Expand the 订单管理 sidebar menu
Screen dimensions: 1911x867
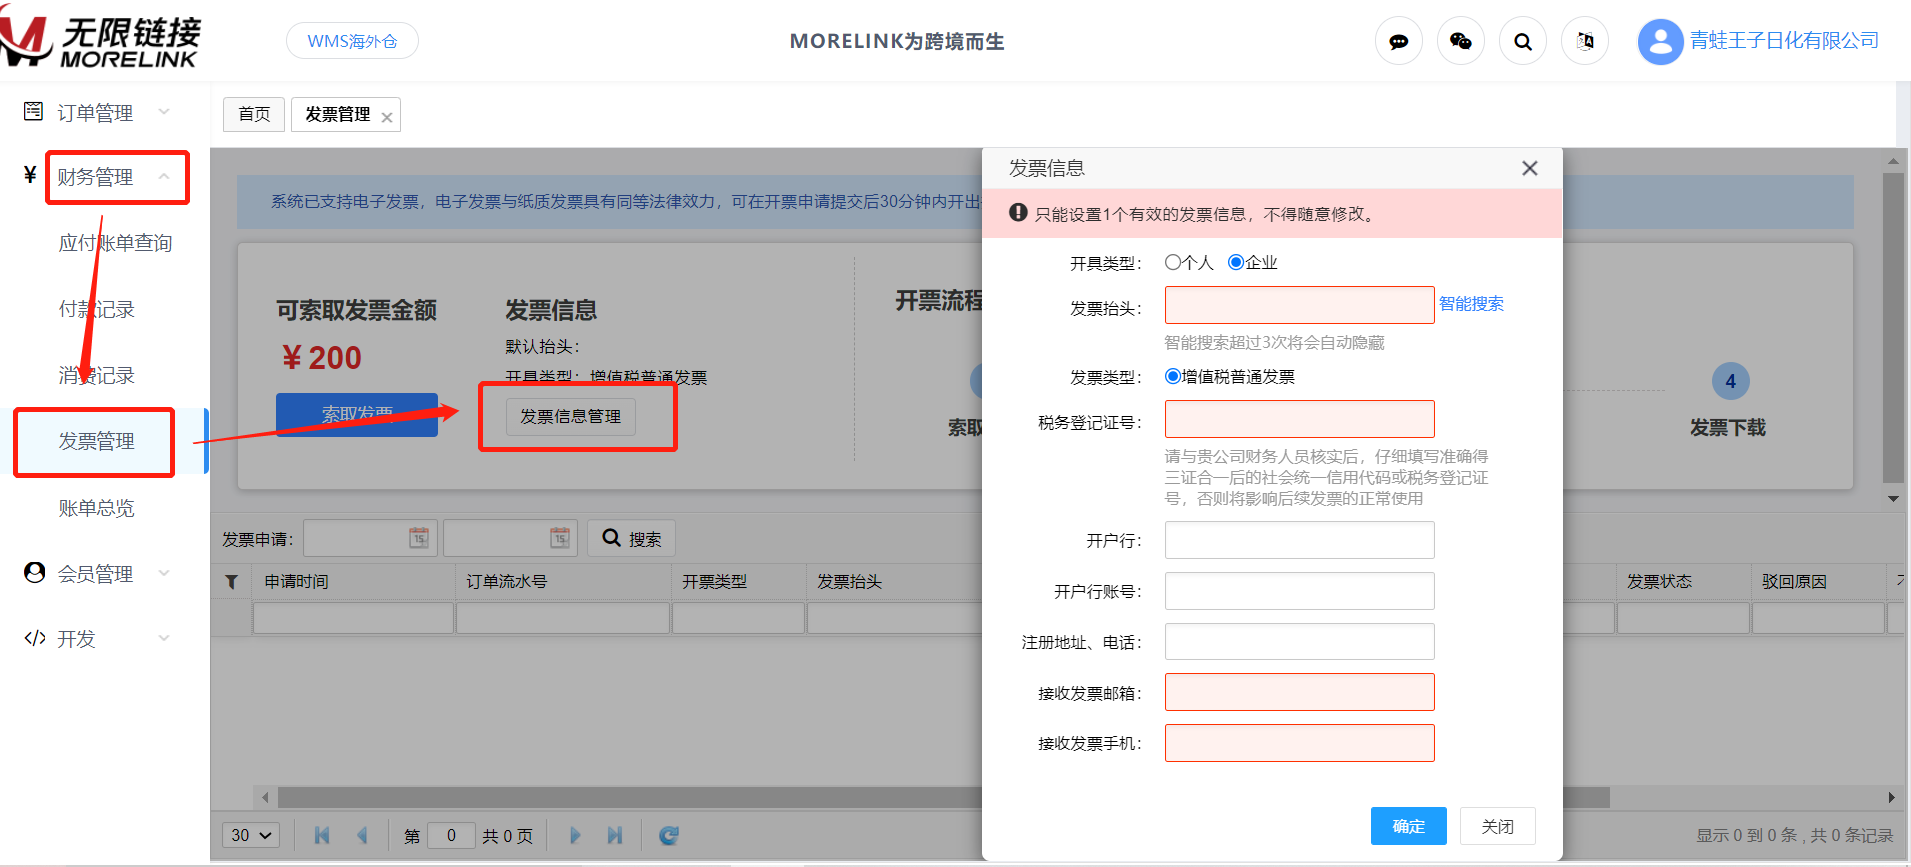pyautogui.click(x=96, y=113)
